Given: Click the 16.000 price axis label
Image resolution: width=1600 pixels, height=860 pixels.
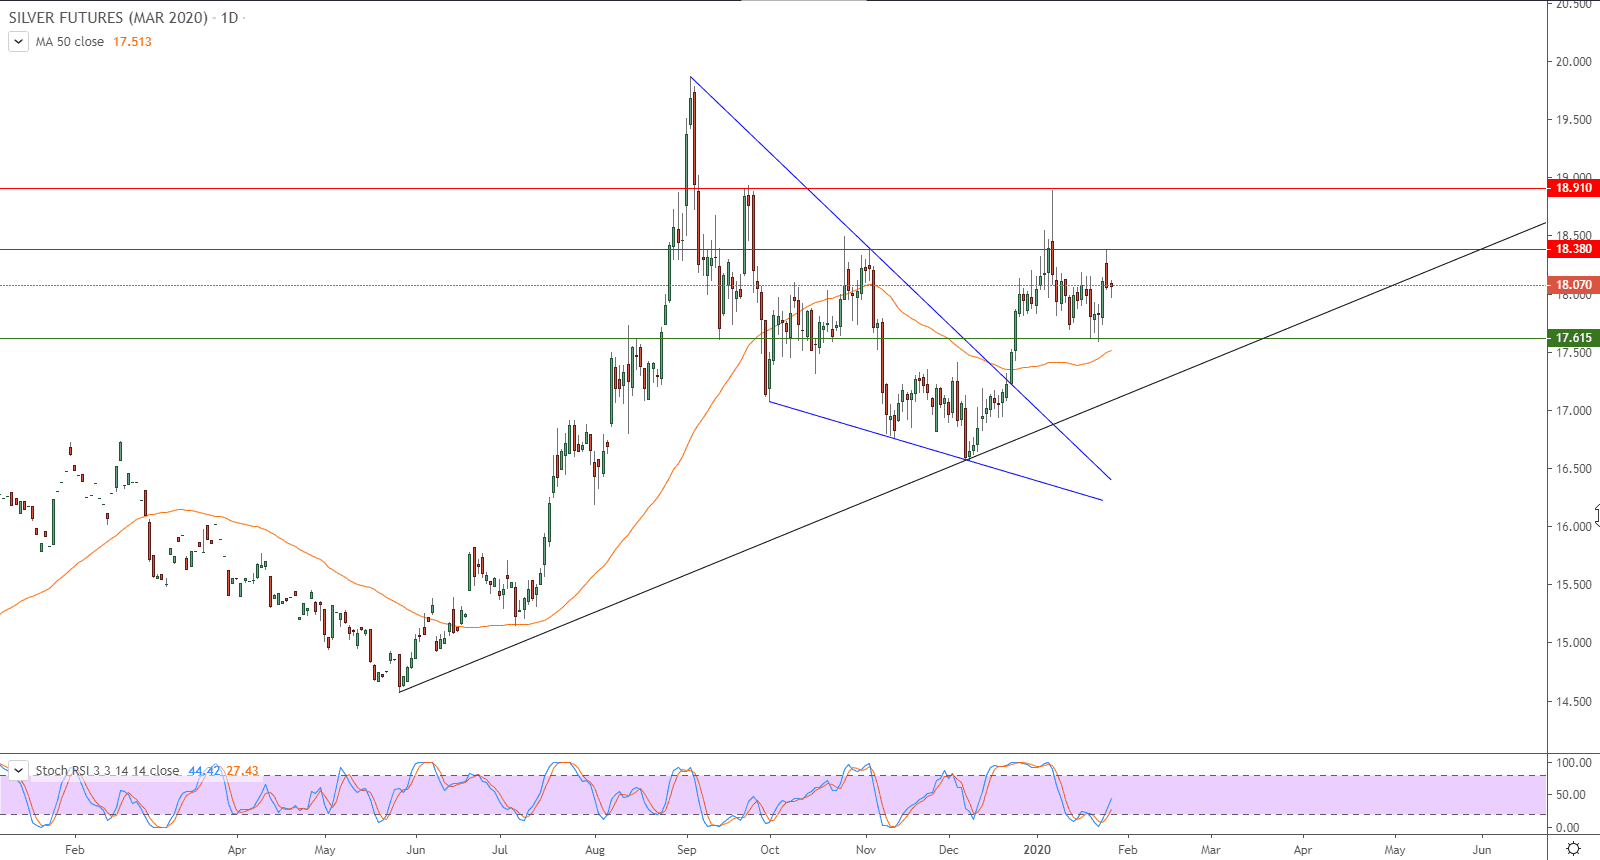Looking at the screenshot, I should tap(1573, 527).
